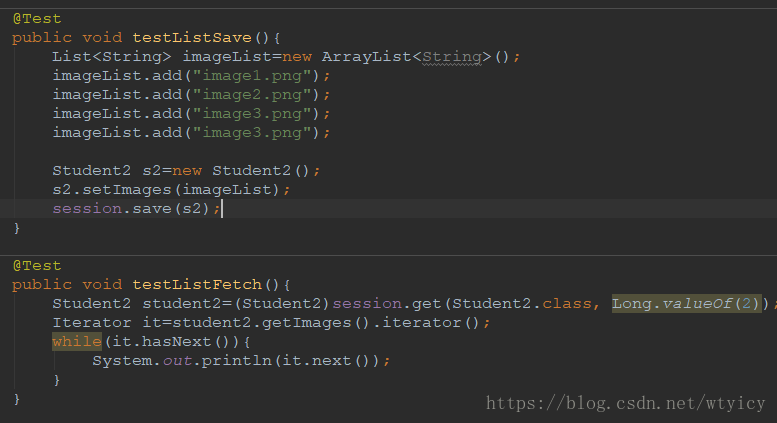This screenshot has width=777, height=423.
Task: Click the testListFetch method name
Action: click(x=197, y=285)
